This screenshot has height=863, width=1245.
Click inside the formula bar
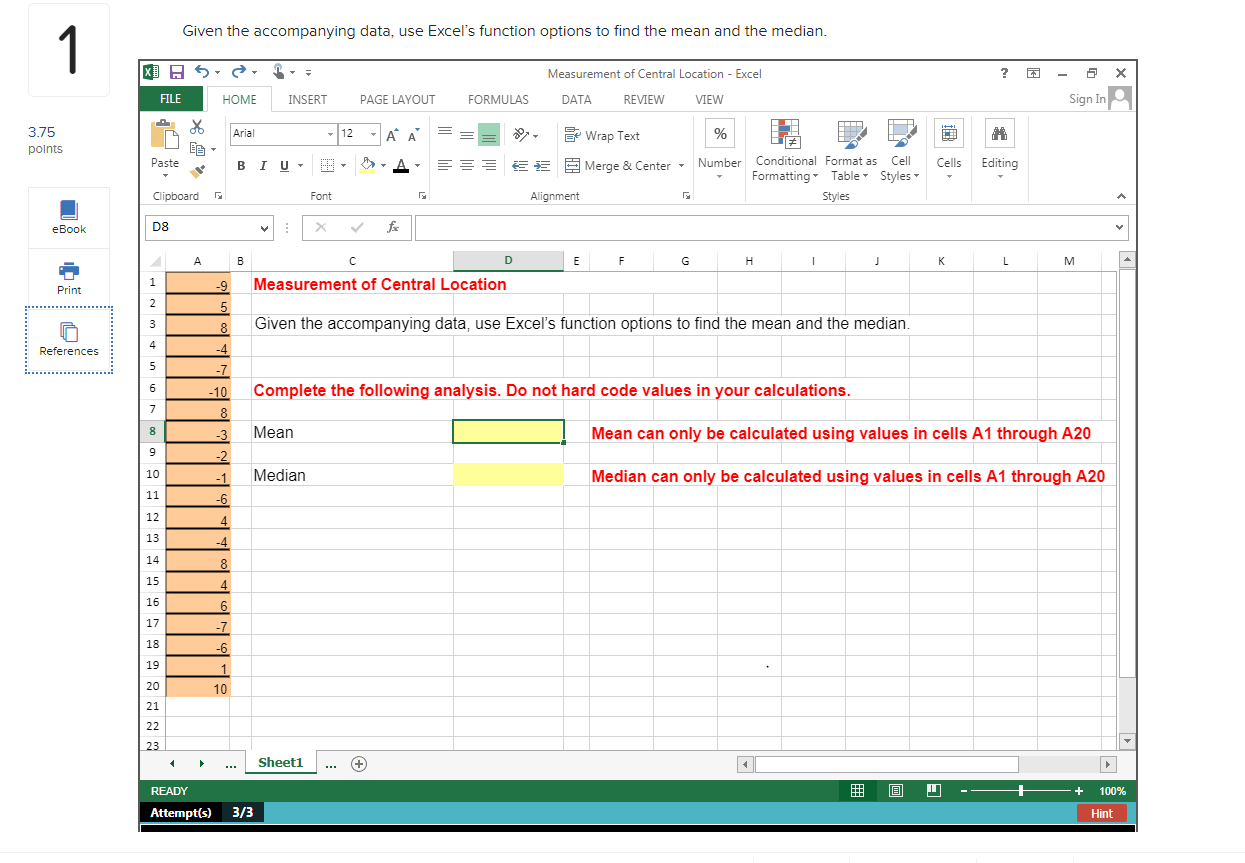click(700, 227)
